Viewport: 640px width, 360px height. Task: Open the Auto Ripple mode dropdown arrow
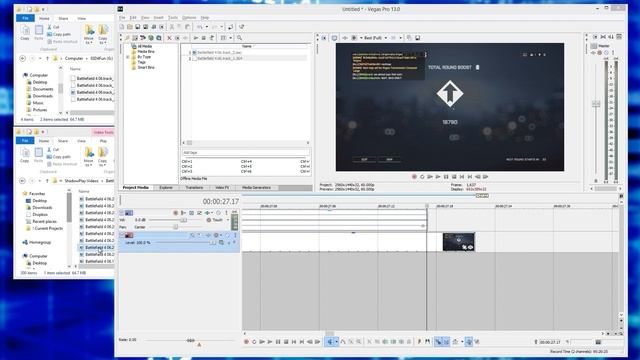462,342
